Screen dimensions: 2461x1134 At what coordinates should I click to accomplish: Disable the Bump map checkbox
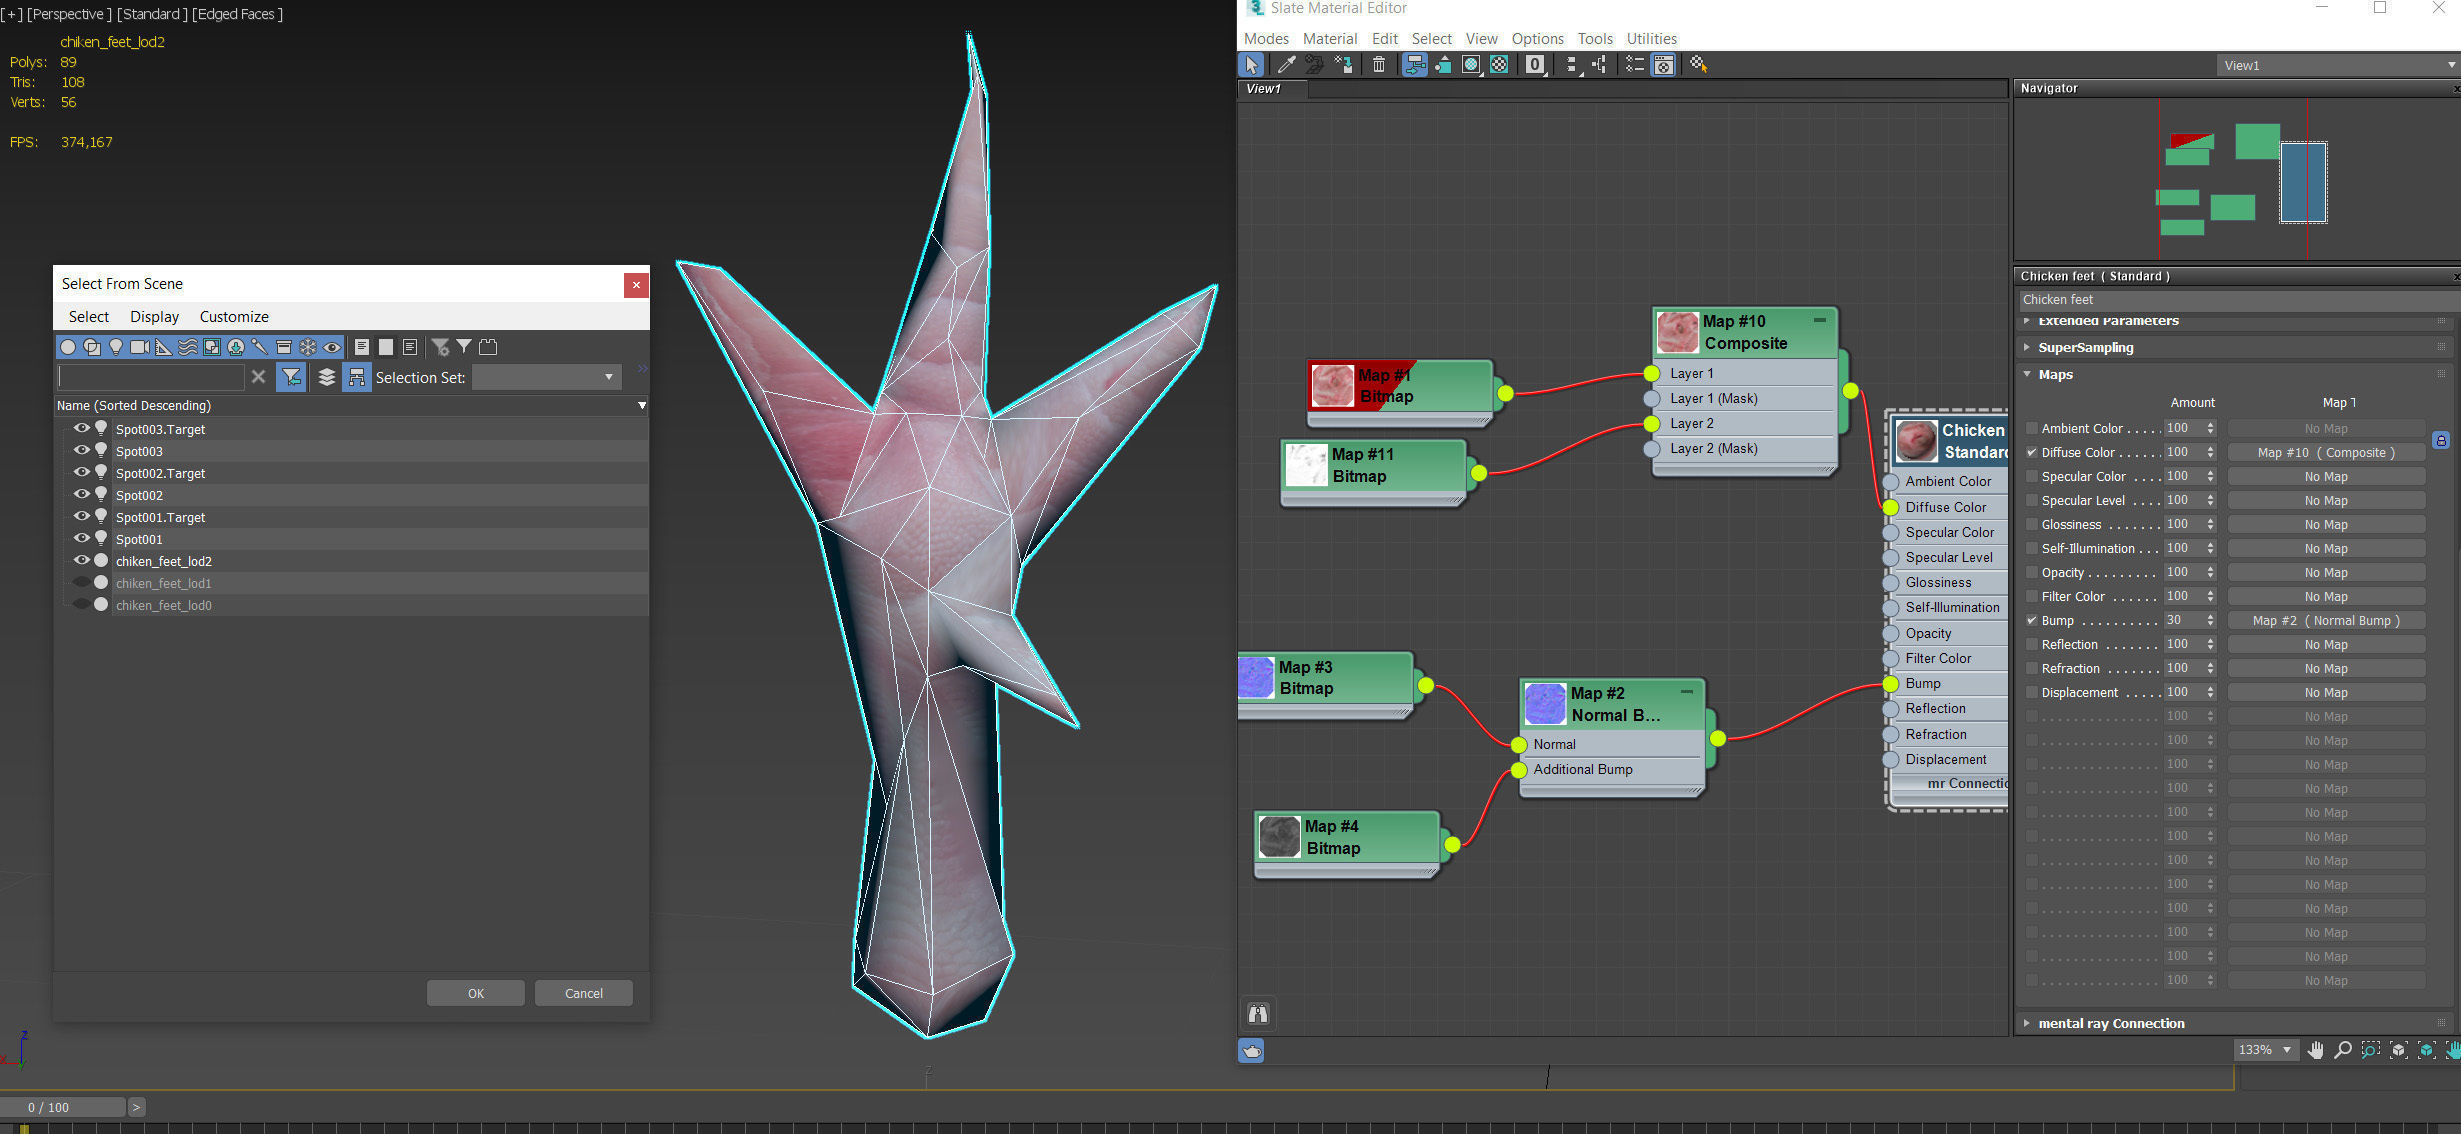coord(2031,620)
